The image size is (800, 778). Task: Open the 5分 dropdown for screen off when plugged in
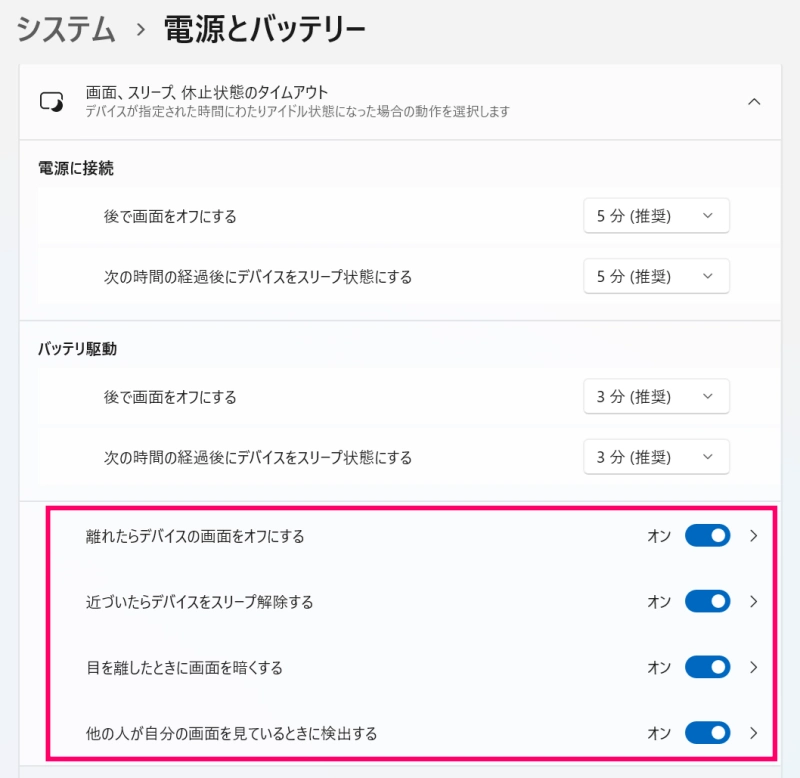point(656,215)
